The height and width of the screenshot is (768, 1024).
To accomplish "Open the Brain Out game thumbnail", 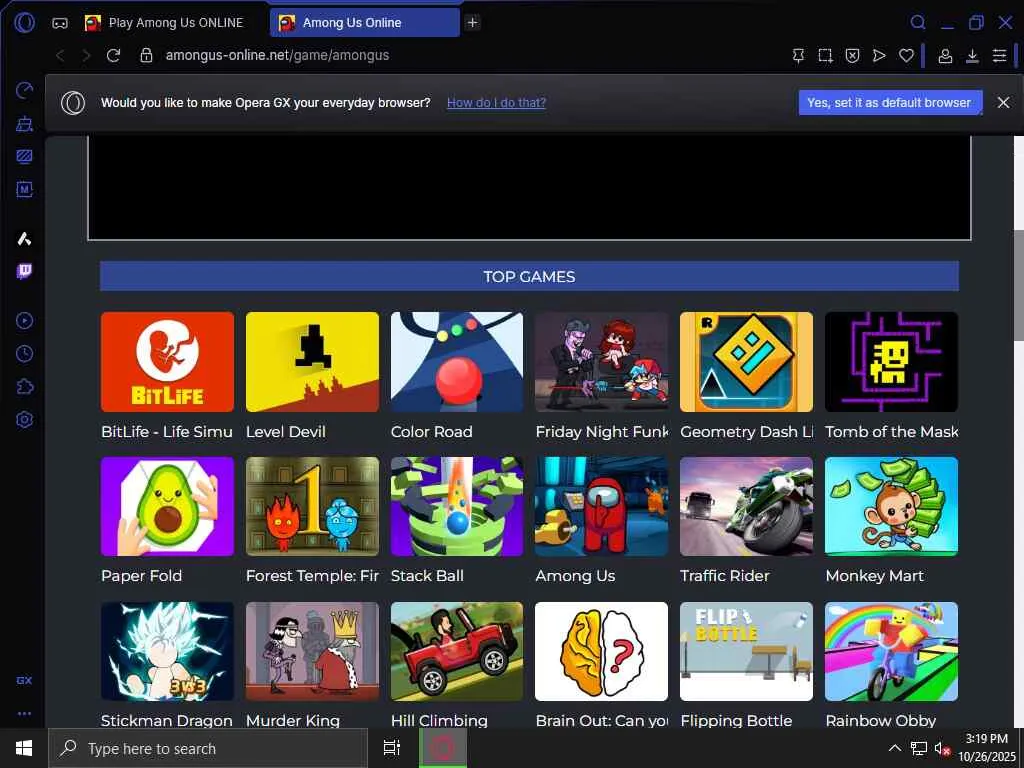I will click(601, 652).
